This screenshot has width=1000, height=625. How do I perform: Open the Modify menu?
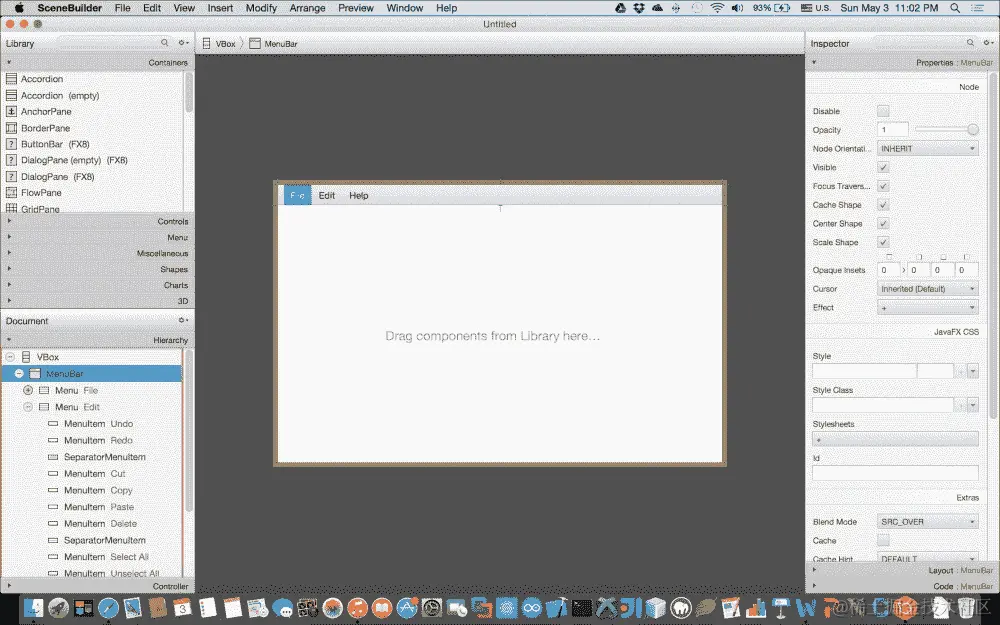[261, 8]
